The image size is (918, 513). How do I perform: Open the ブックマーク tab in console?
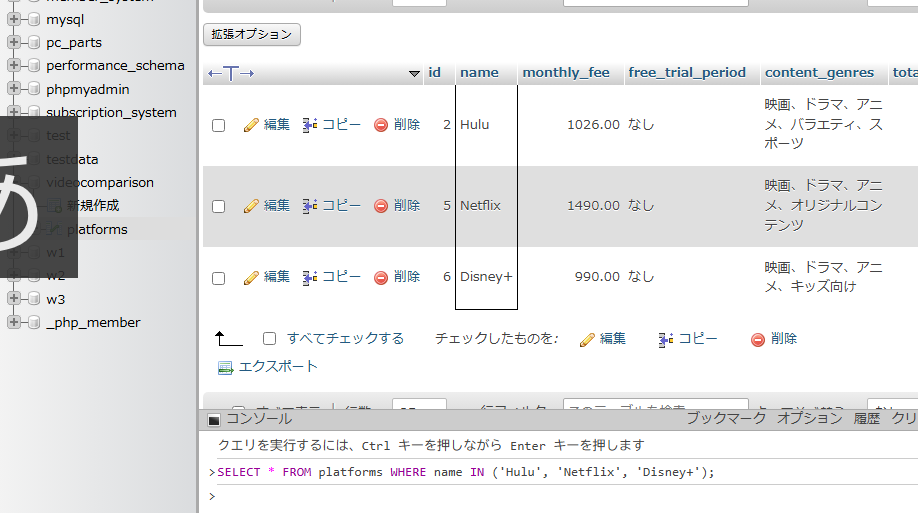pyautogui.click(x=726, y=419)
